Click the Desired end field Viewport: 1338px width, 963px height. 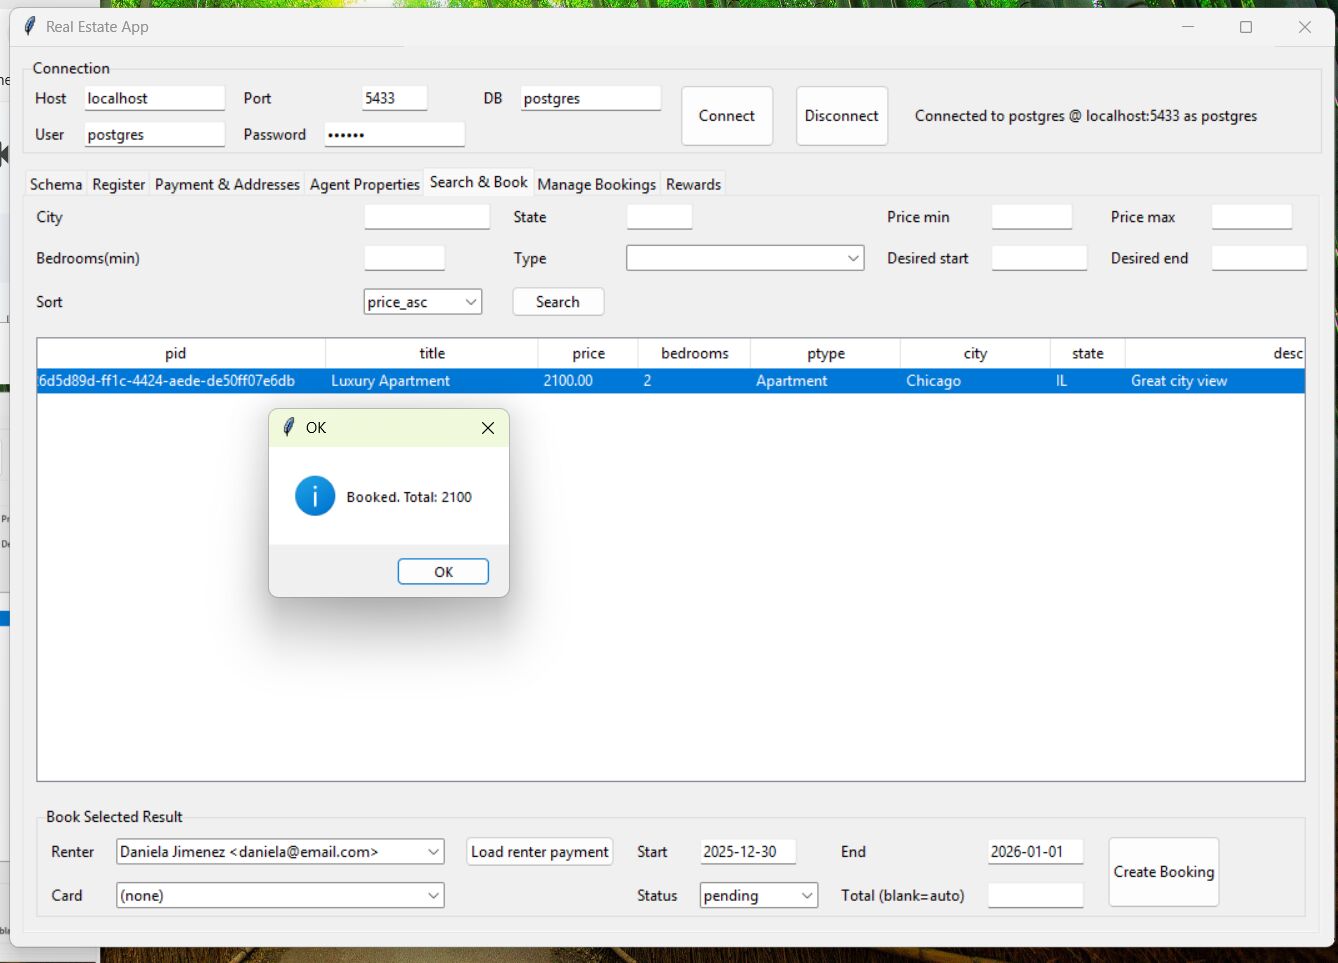[x=1259, y=258]
